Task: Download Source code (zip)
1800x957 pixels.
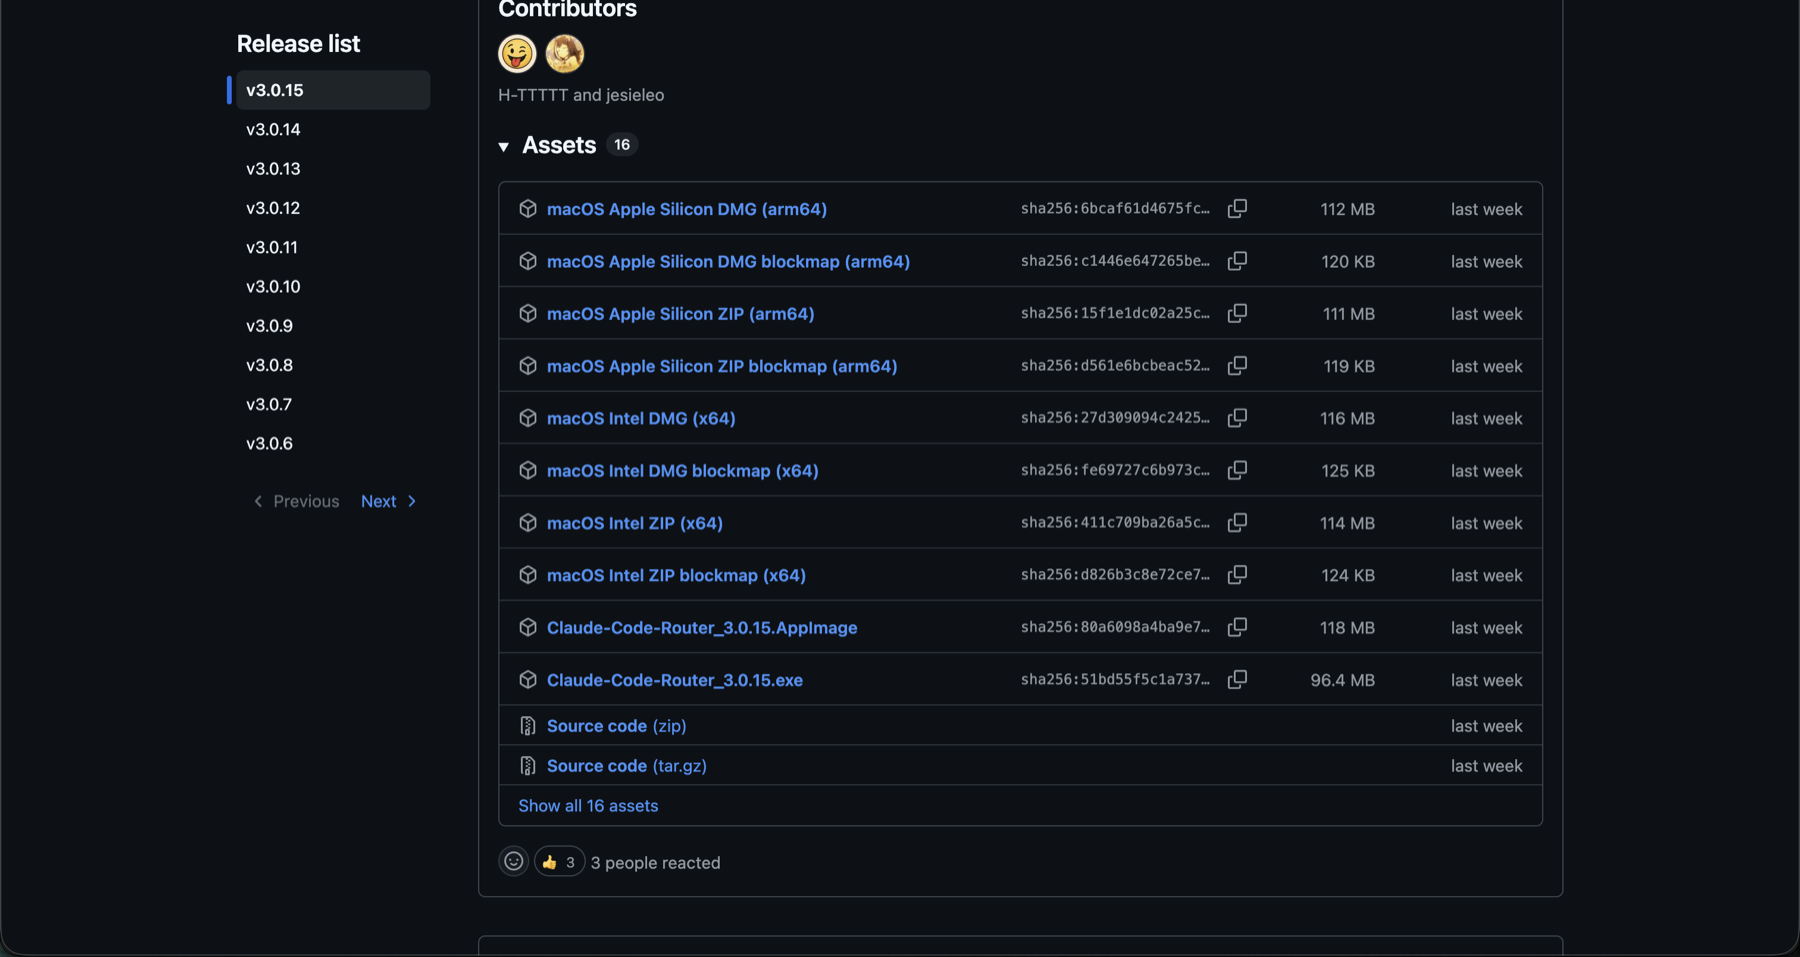Action: click(617, 726)
